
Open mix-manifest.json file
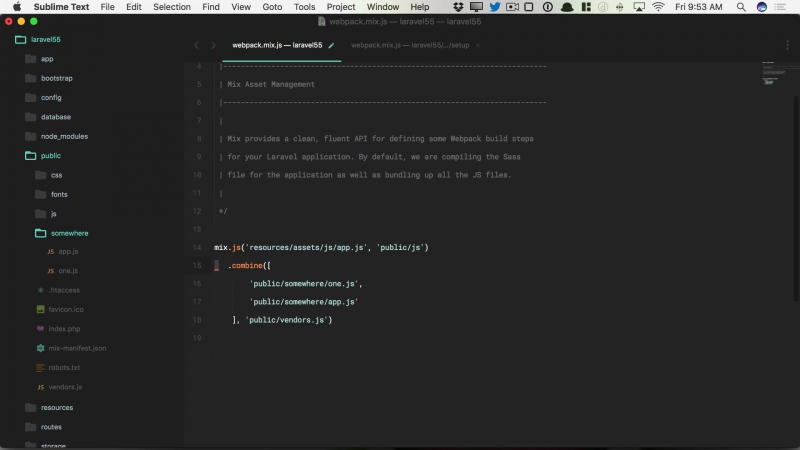coord(77,348)
